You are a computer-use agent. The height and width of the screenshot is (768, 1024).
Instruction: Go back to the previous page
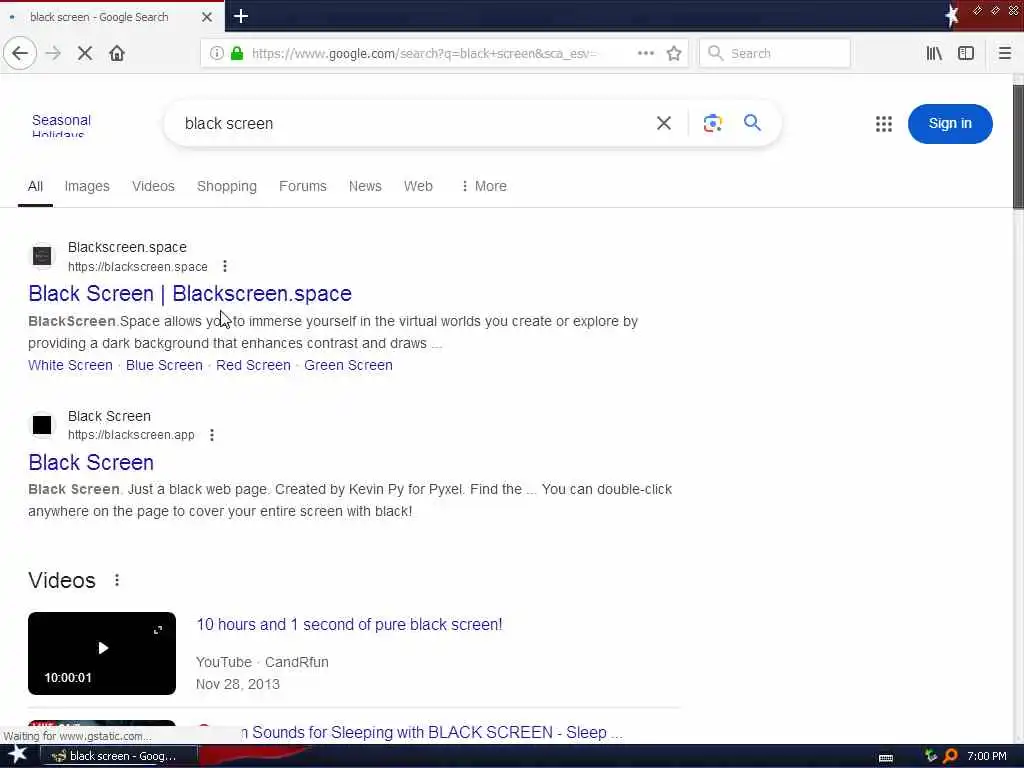click(20, 54)
